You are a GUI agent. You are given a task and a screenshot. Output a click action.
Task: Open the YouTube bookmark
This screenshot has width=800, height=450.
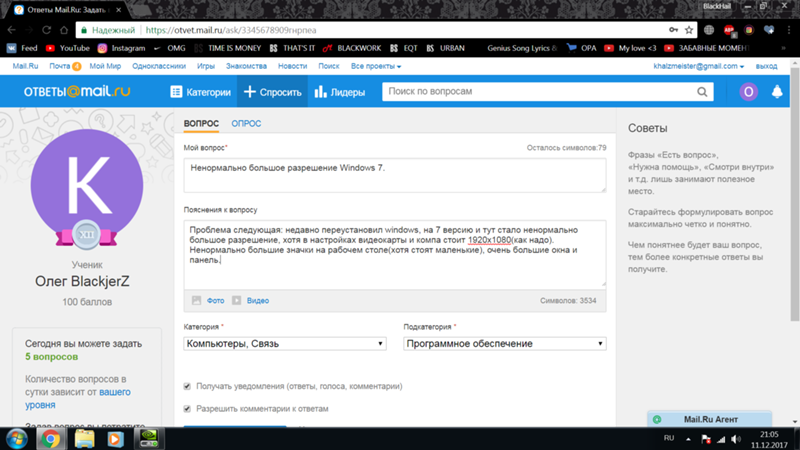(68, 48)
